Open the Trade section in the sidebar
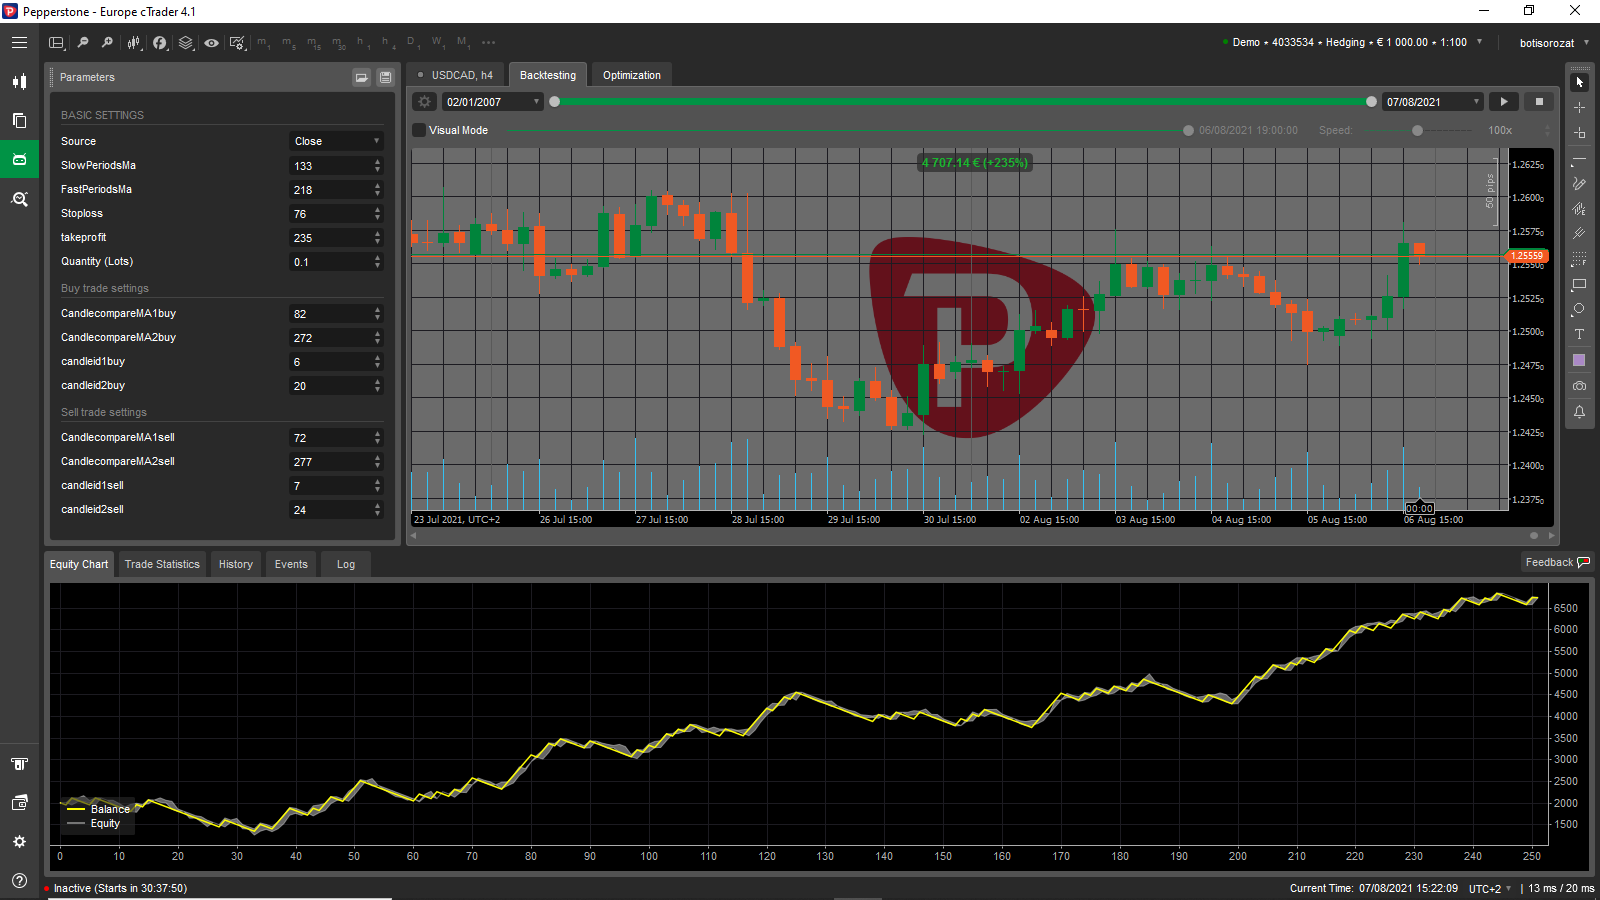Screen dimensions: 1600x900 pos(19,82)
